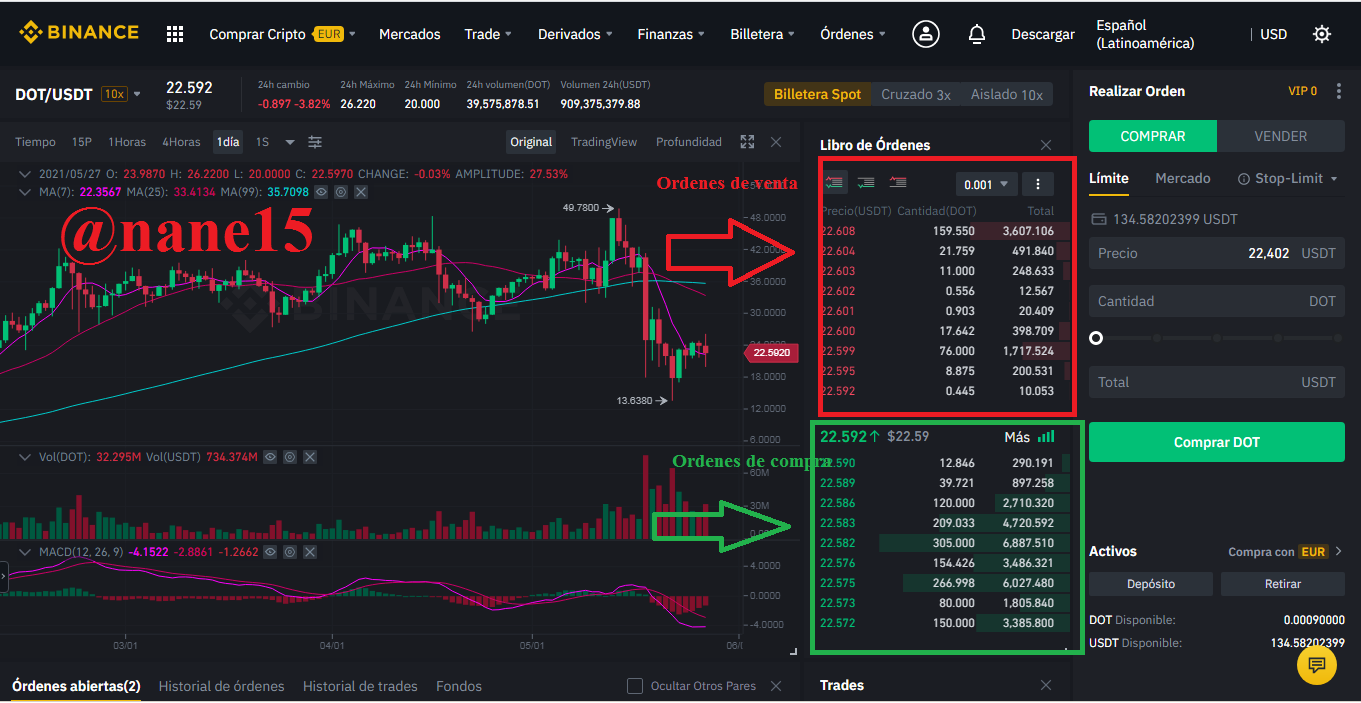Screen dimensions: 1361x703
Task: Close the Libro de Órdenes panel
Action: (x=1046, y=145)
